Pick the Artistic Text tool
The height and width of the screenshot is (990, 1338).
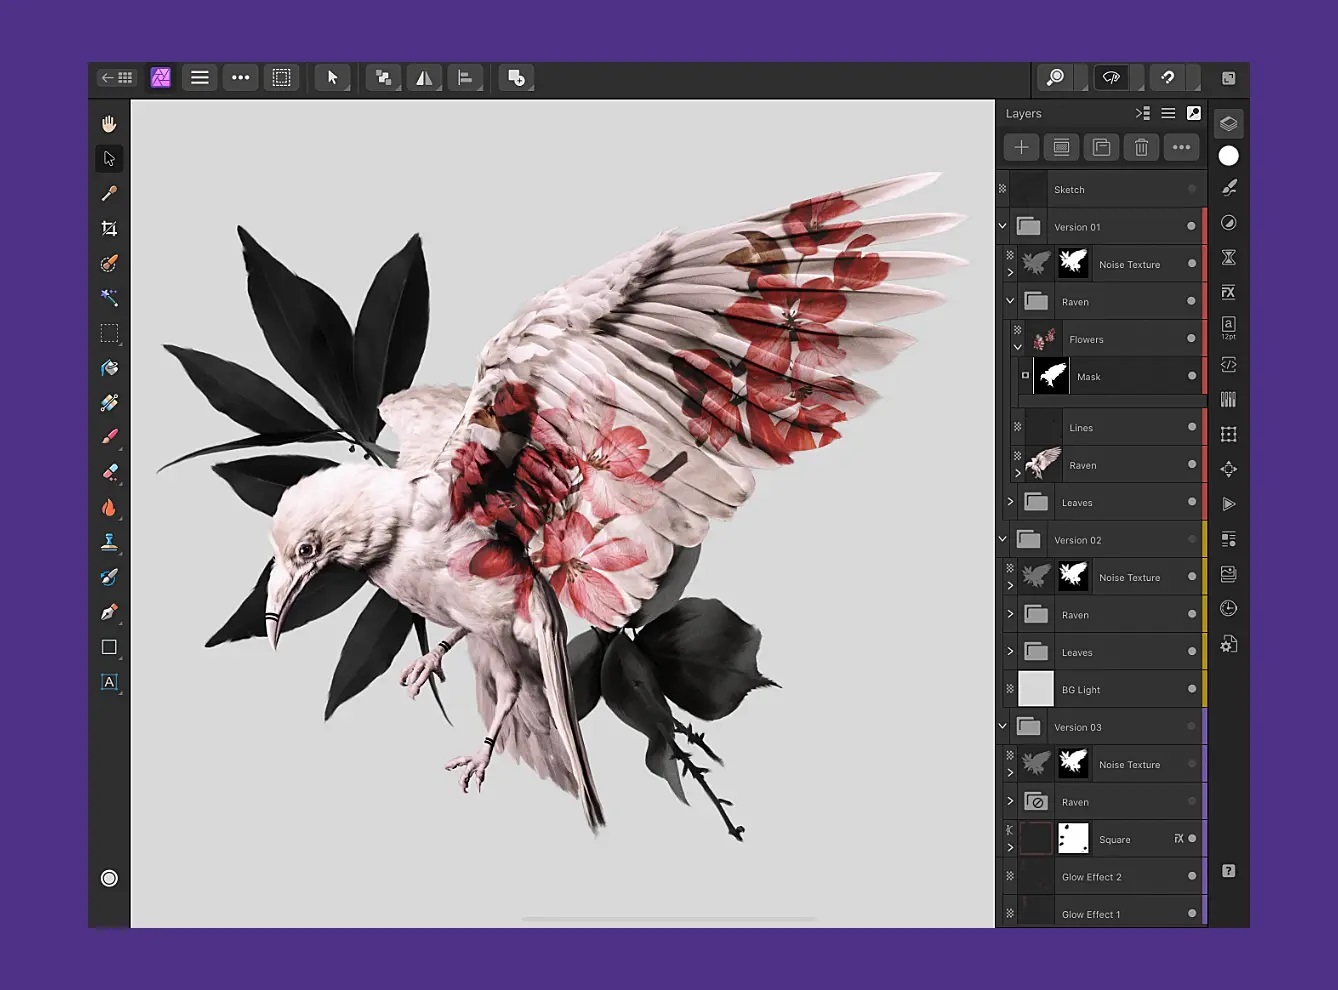(x=109, y=682)
